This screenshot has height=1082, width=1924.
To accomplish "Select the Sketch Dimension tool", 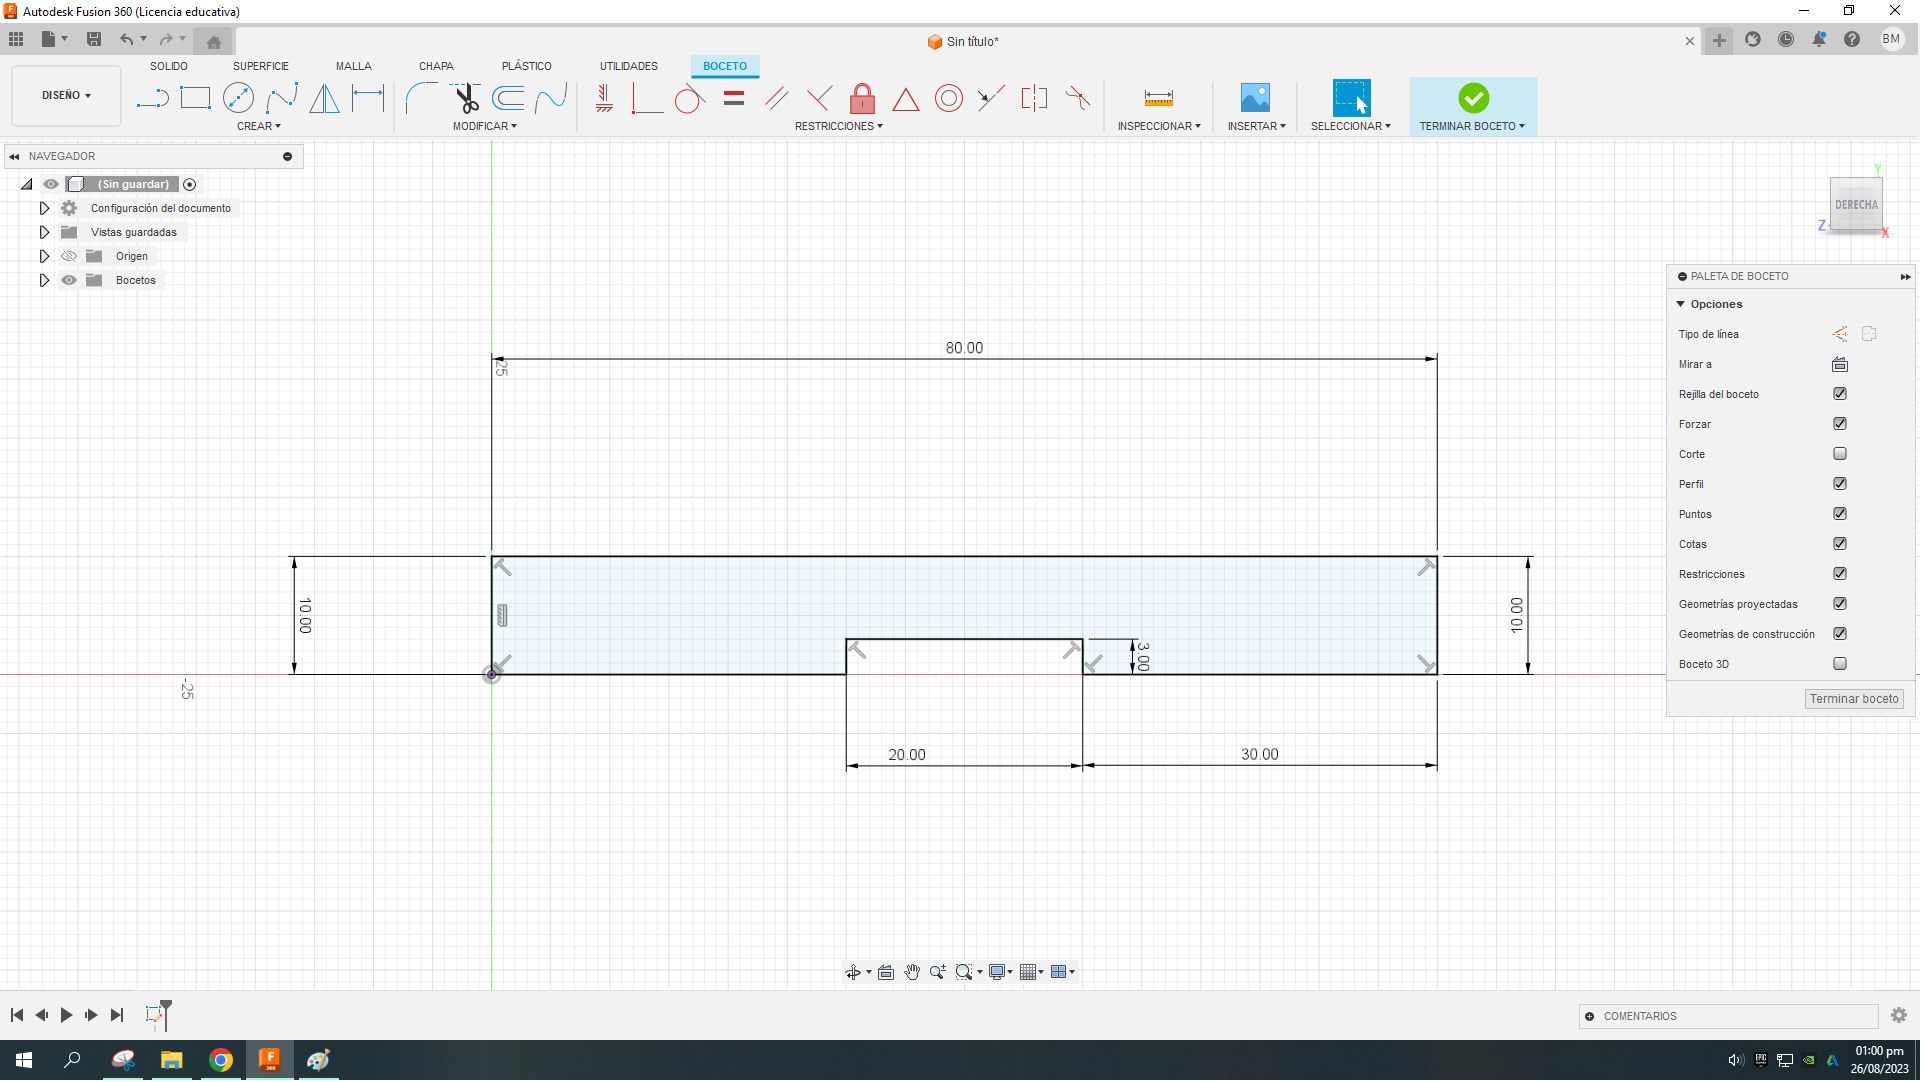I will pos(368,98).
